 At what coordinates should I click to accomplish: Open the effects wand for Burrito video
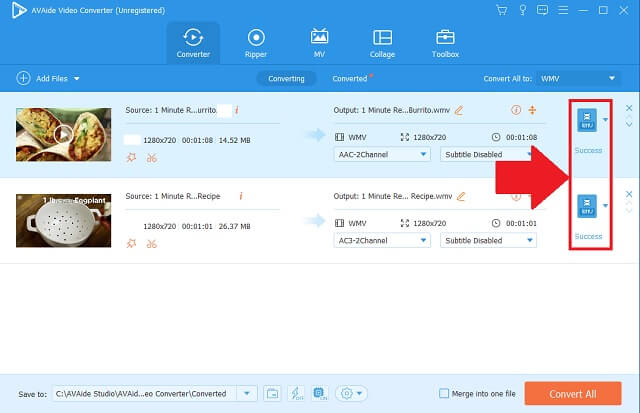tap(131, 158)
